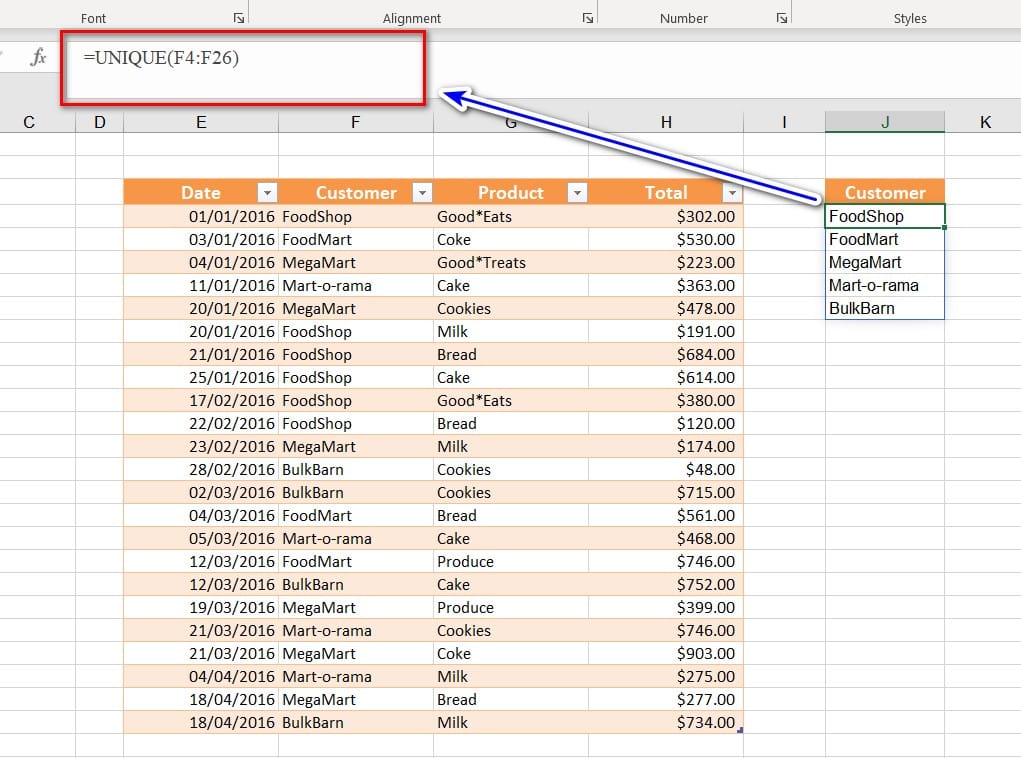Expand the Product column filter dropdown
This screenshot has height=758, width=1021.
[577, 193]
